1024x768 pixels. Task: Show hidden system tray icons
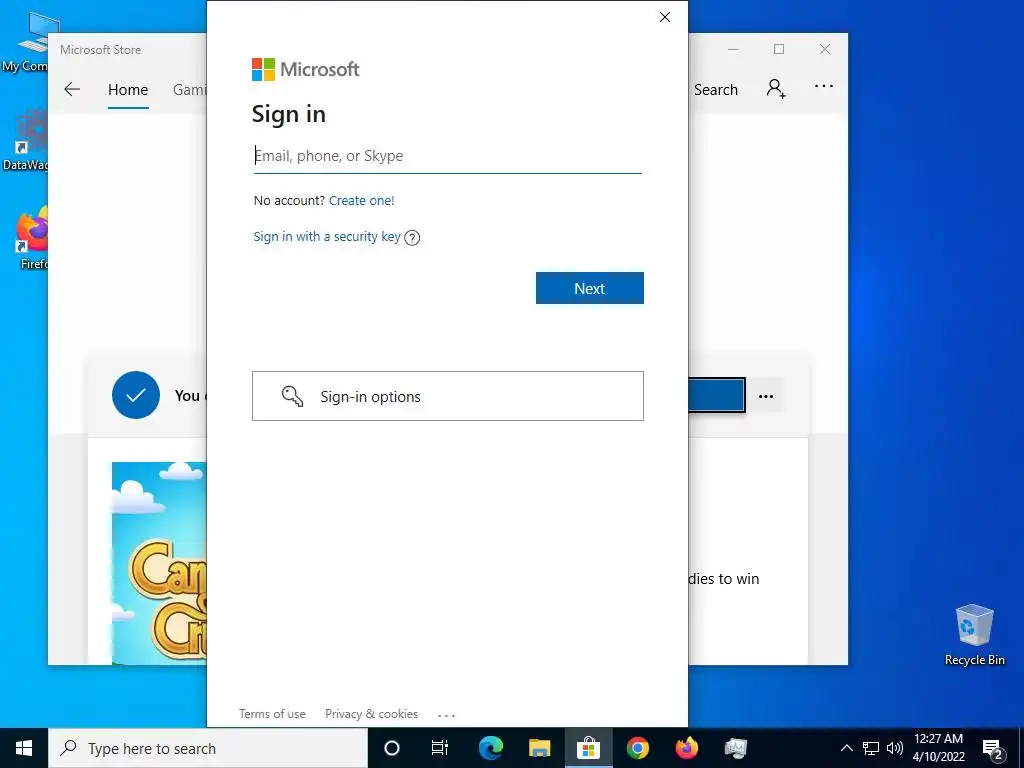(x=846, y=748)
